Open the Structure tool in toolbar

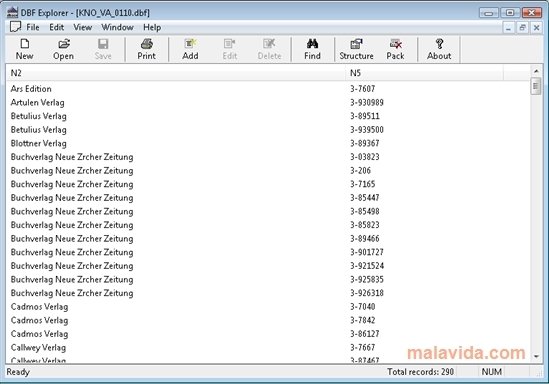click(x=356, y=49)
